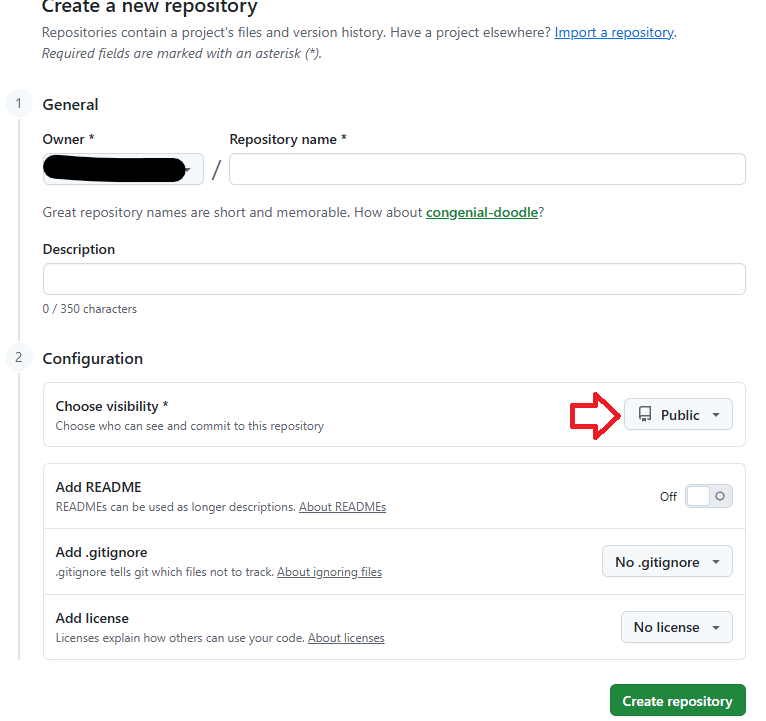Open the Public visibility dropdown

[678, 415]
